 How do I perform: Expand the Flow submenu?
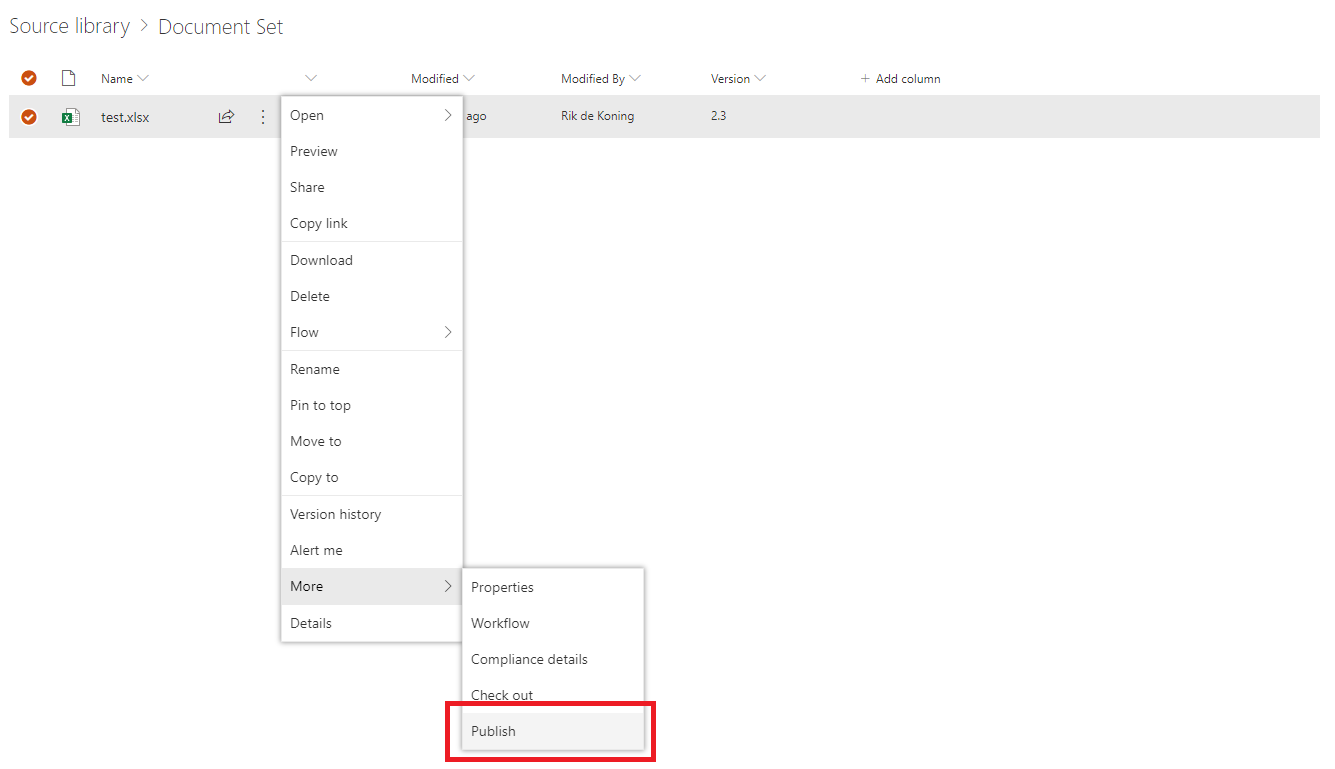click(x=448, y=332)
